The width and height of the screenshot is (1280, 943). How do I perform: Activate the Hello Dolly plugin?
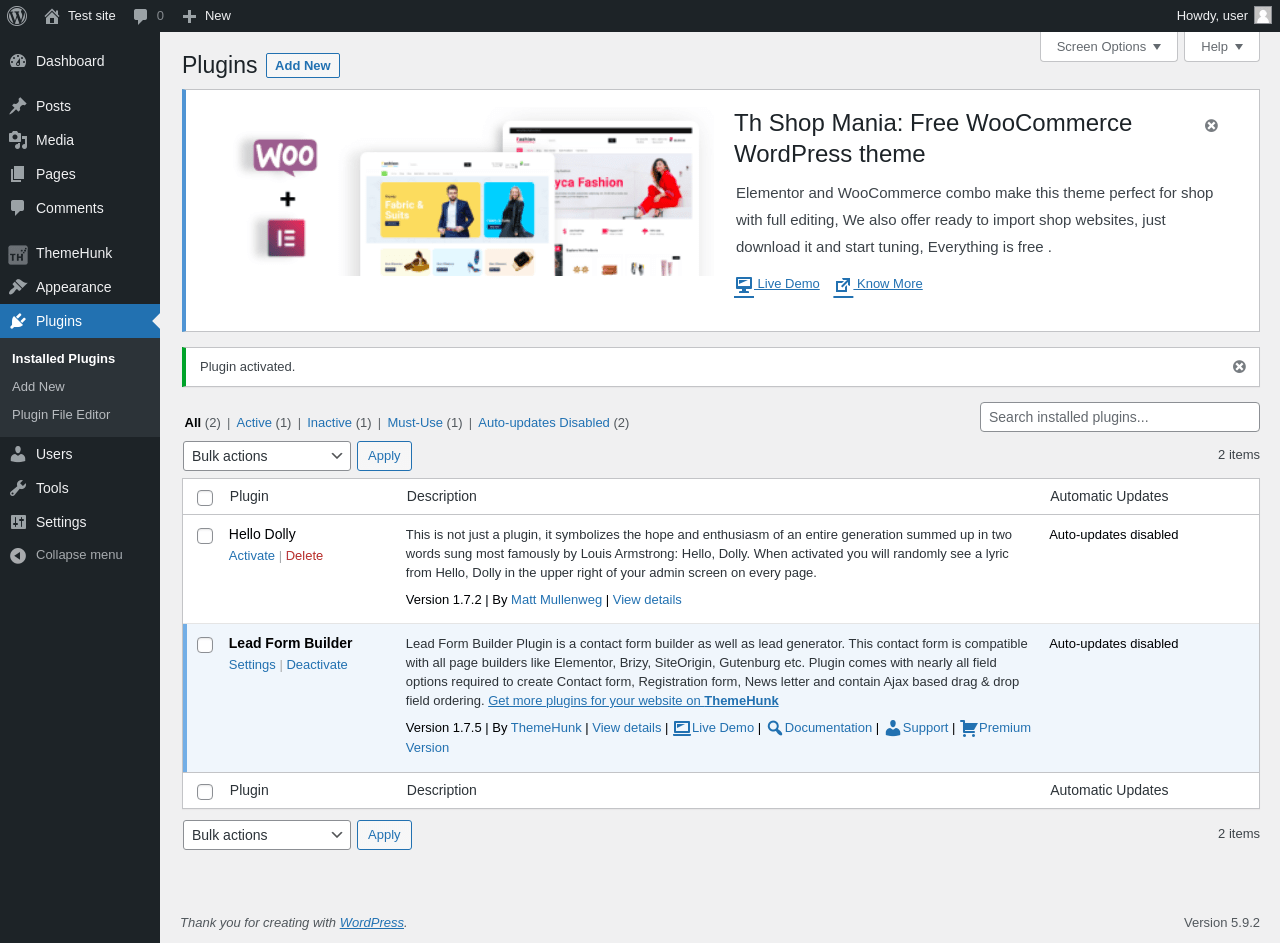point(252,555)
